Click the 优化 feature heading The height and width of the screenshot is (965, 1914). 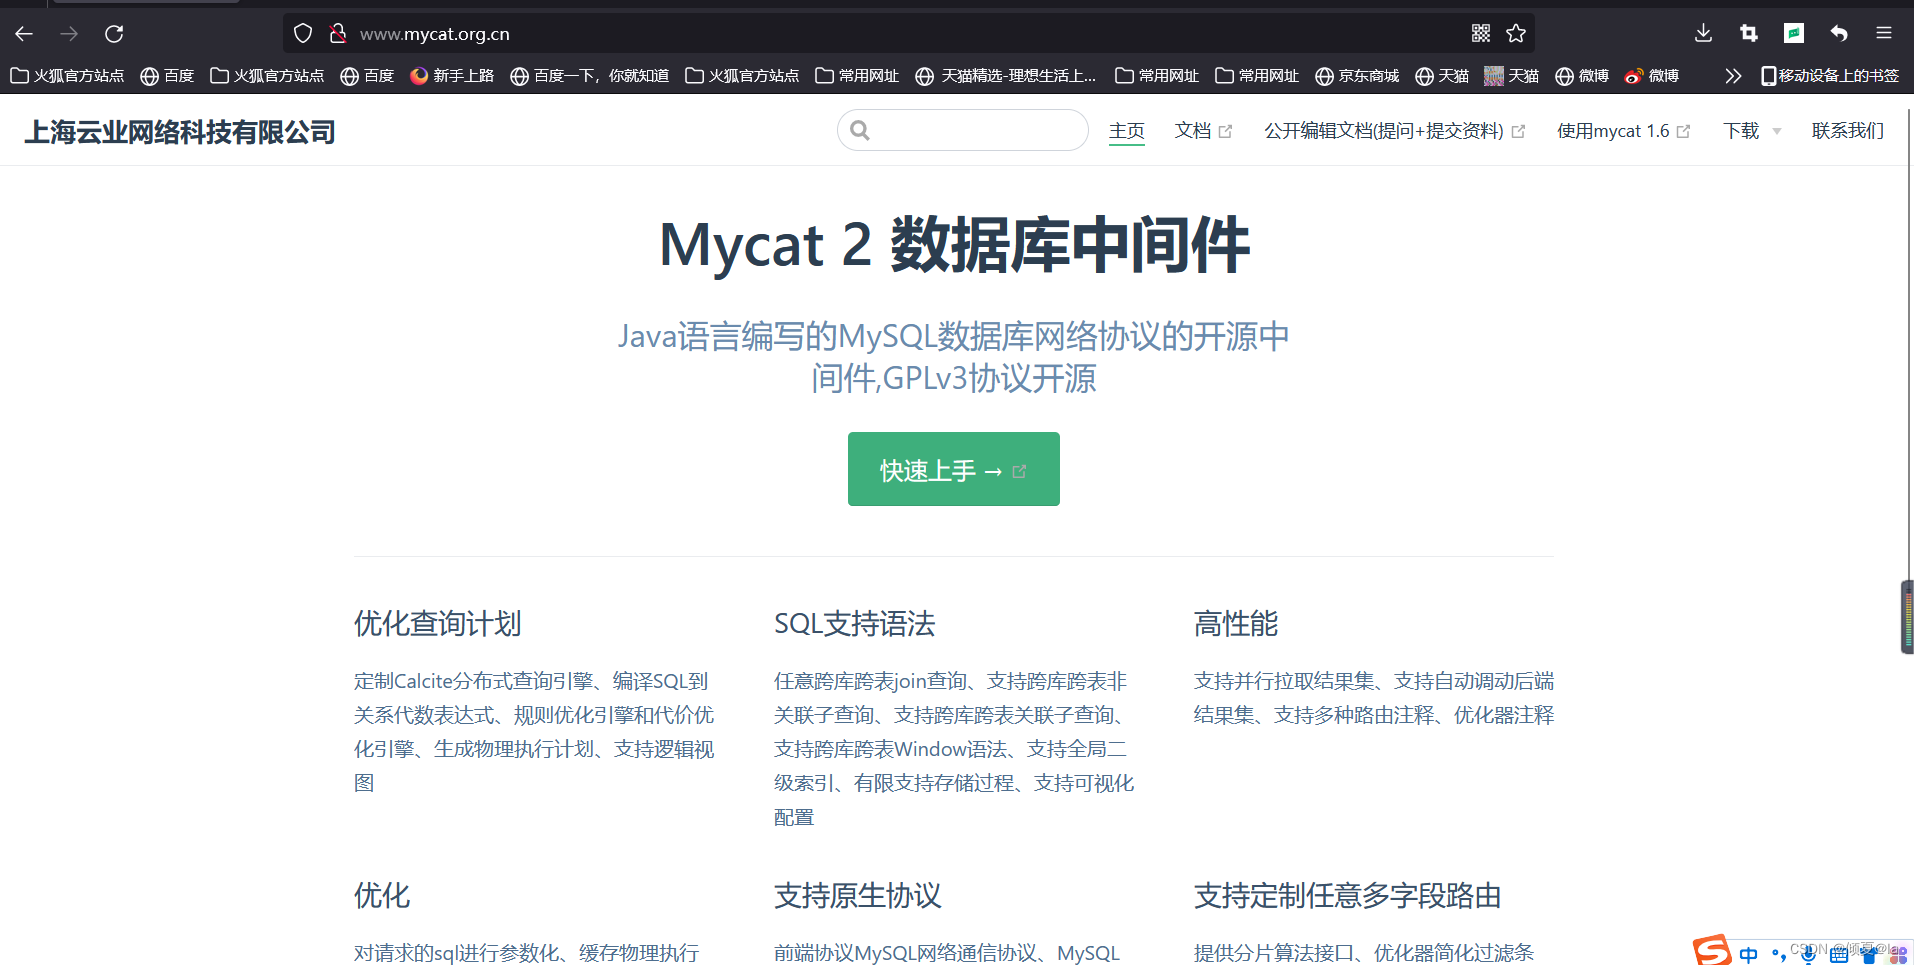click(382, 896)
